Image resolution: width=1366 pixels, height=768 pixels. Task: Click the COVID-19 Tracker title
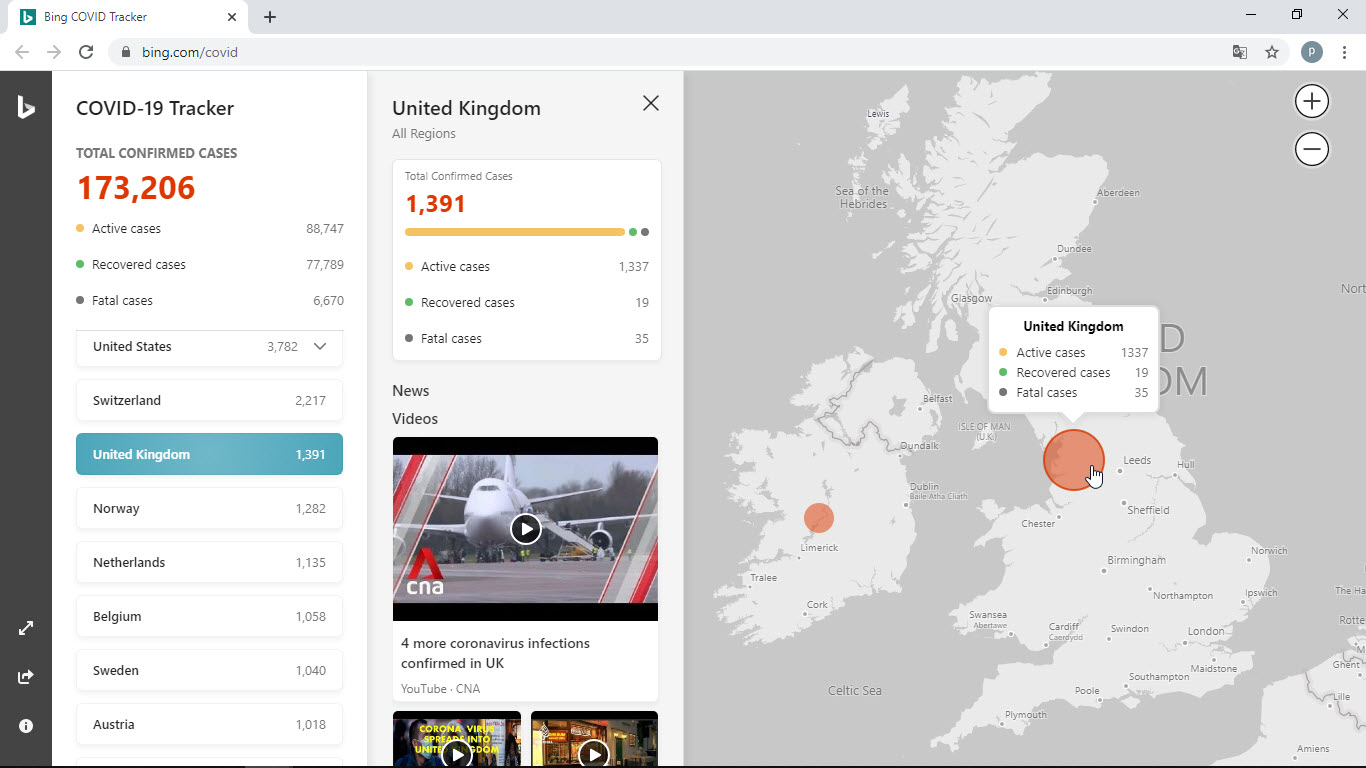pos(155,108)
